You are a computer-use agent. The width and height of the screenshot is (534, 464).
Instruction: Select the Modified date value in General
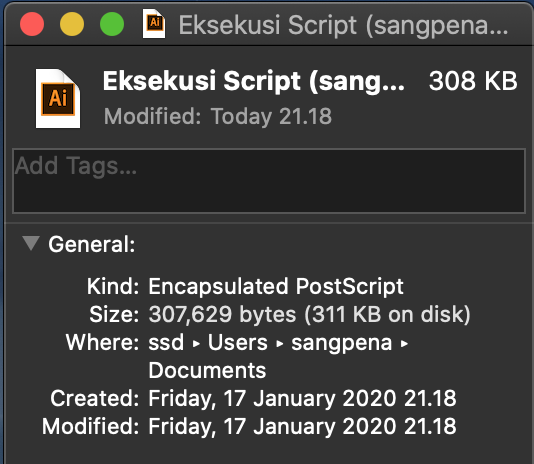[x=302, y=427]
